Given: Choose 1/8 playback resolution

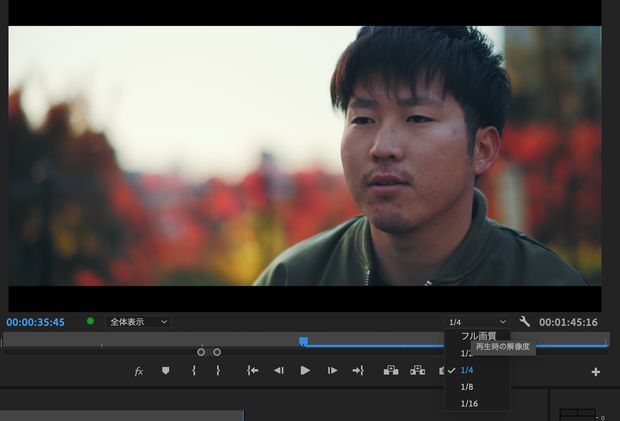Looking at the screenshot, I should click(x=468, y=386).
